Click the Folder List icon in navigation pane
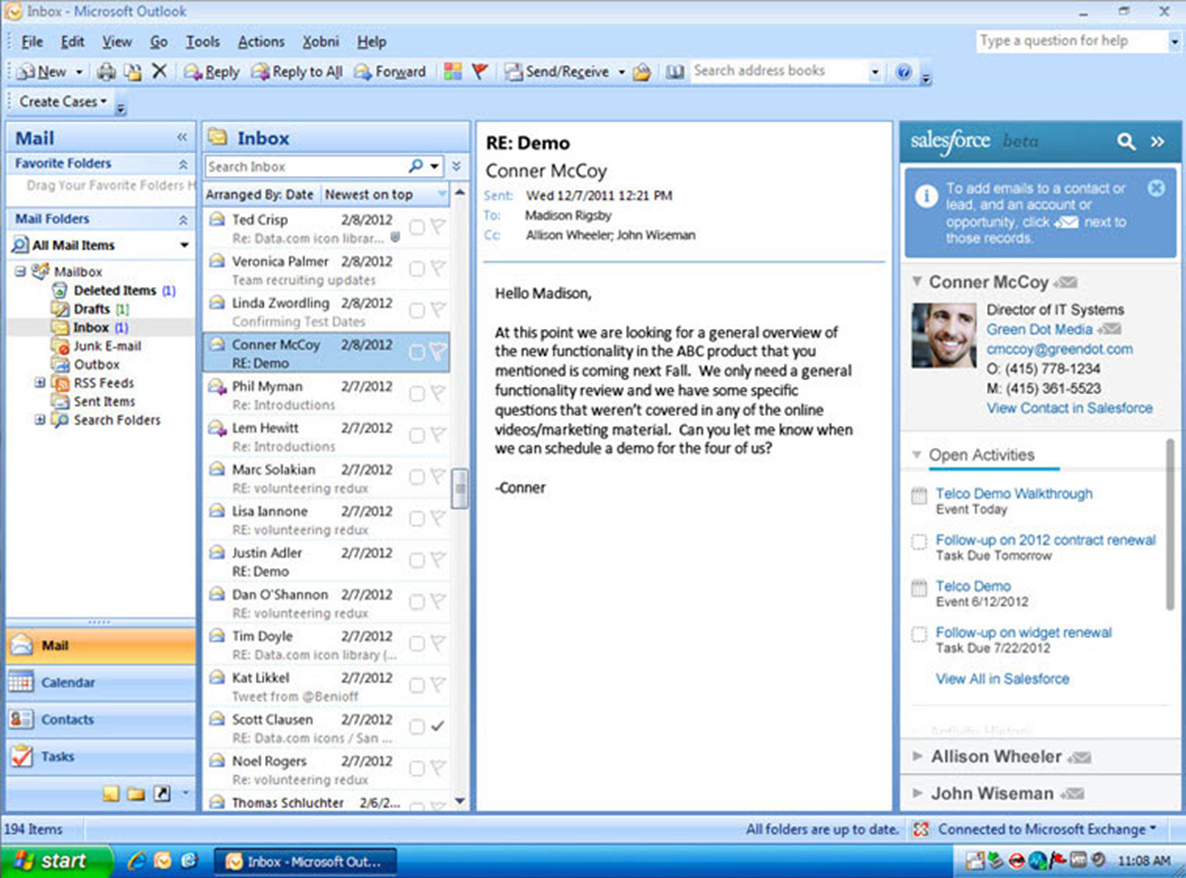This screenshot has width=1186, height=878. (136, 793)
